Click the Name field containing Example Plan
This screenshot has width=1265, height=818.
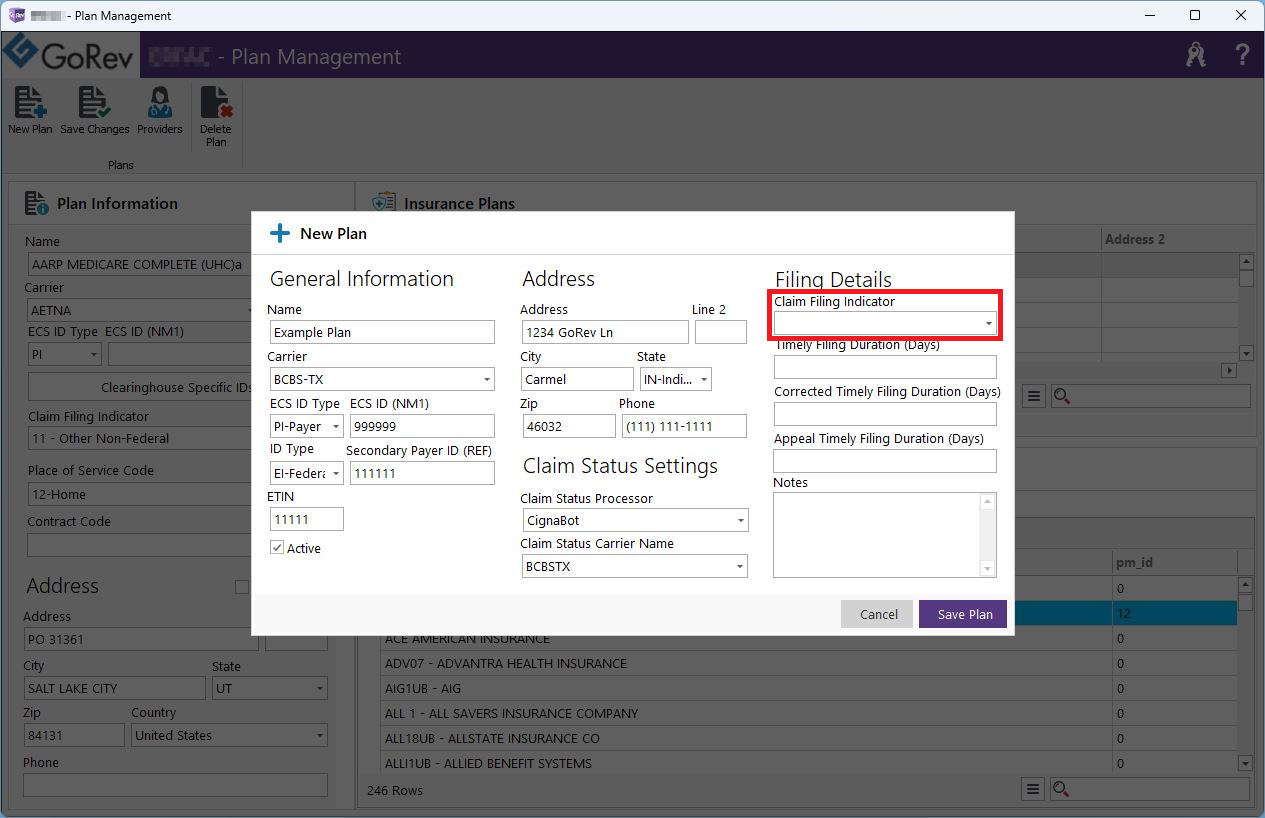point(382,332)
